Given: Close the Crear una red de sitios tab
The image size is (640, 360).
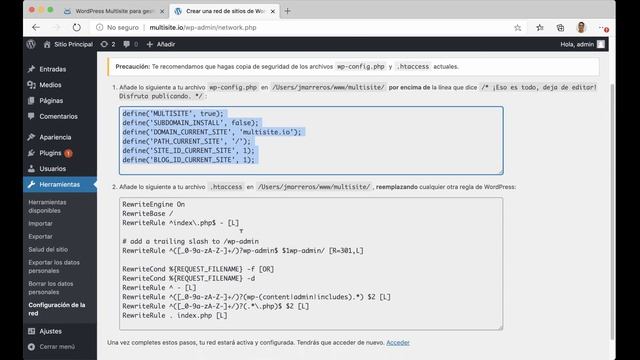Looking at the screenshot, I should (x=273, y=11).
